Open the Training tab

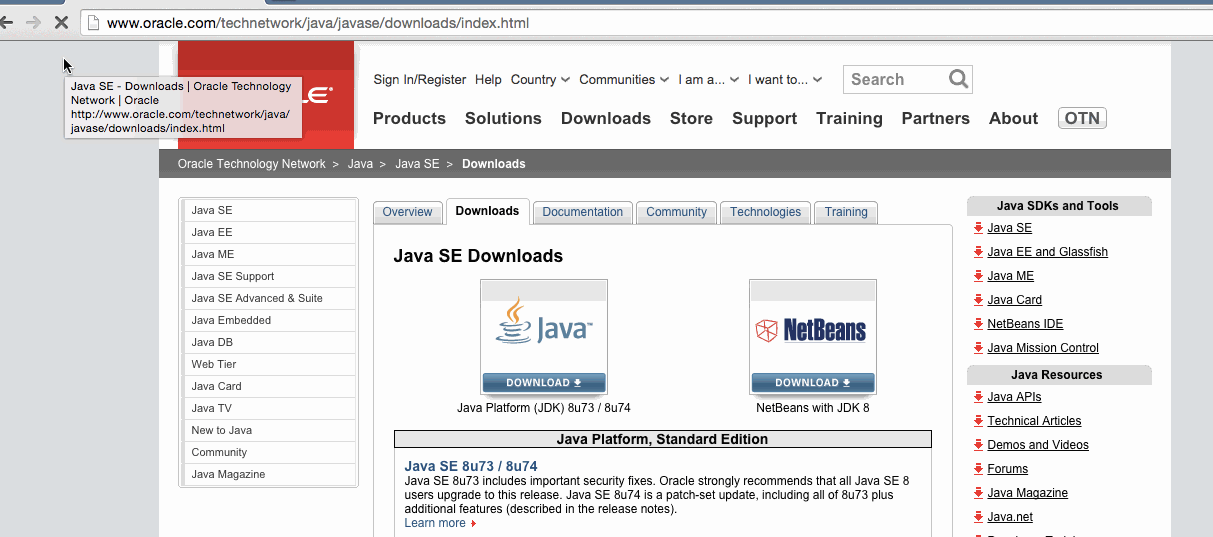(846, 212)
